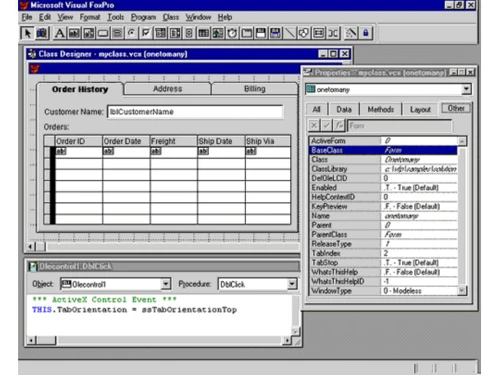This screenshot has height=375, width=500.
Task: Select the KeyPreview property row
Action: click(x=383, y=206)
